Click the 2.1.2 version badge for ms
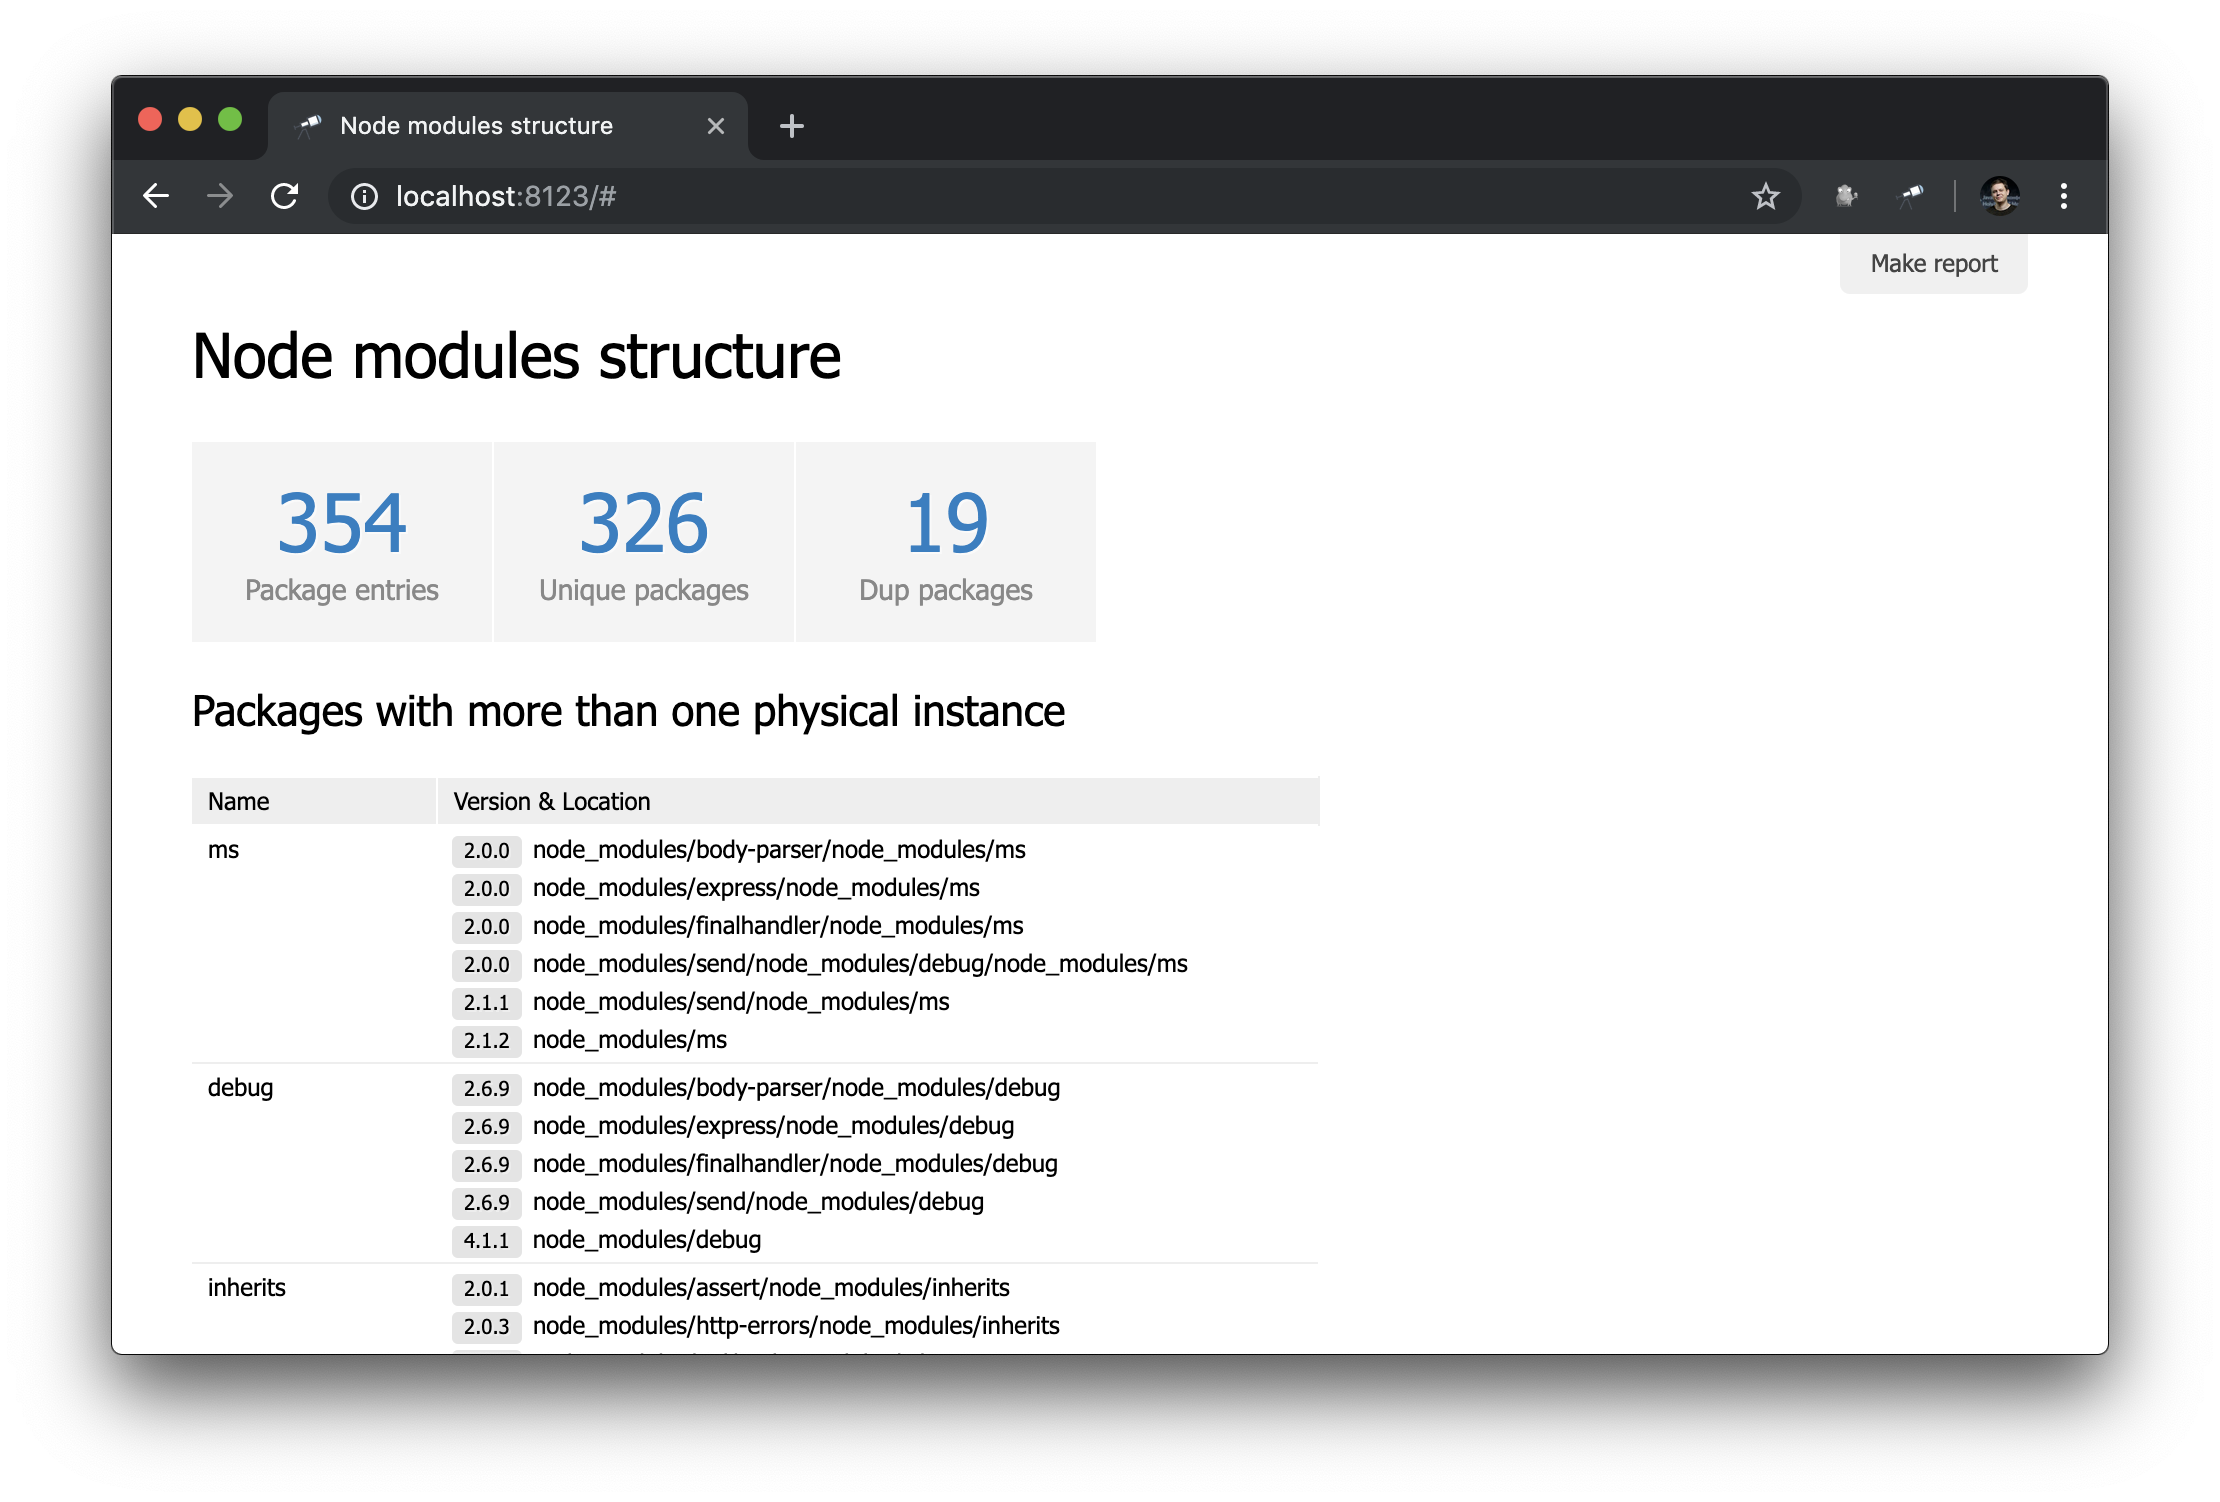 pyautogui.click(x=486, y=1040)
